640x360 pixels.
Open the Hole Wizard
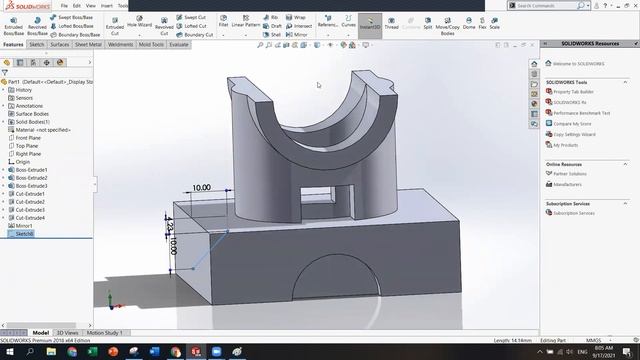[139, 22]
